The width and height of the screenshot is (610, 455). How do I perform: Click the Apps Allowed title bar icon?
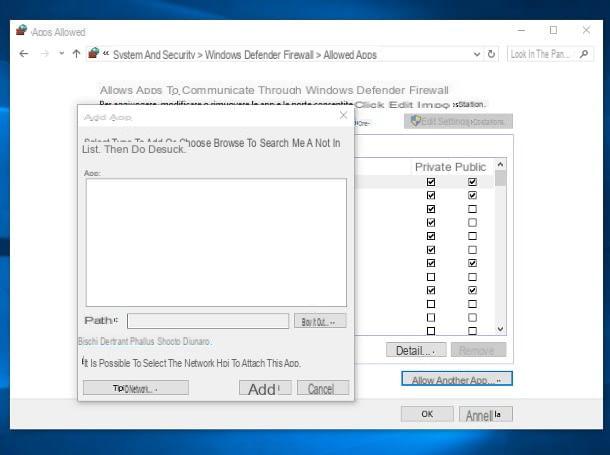21,30
